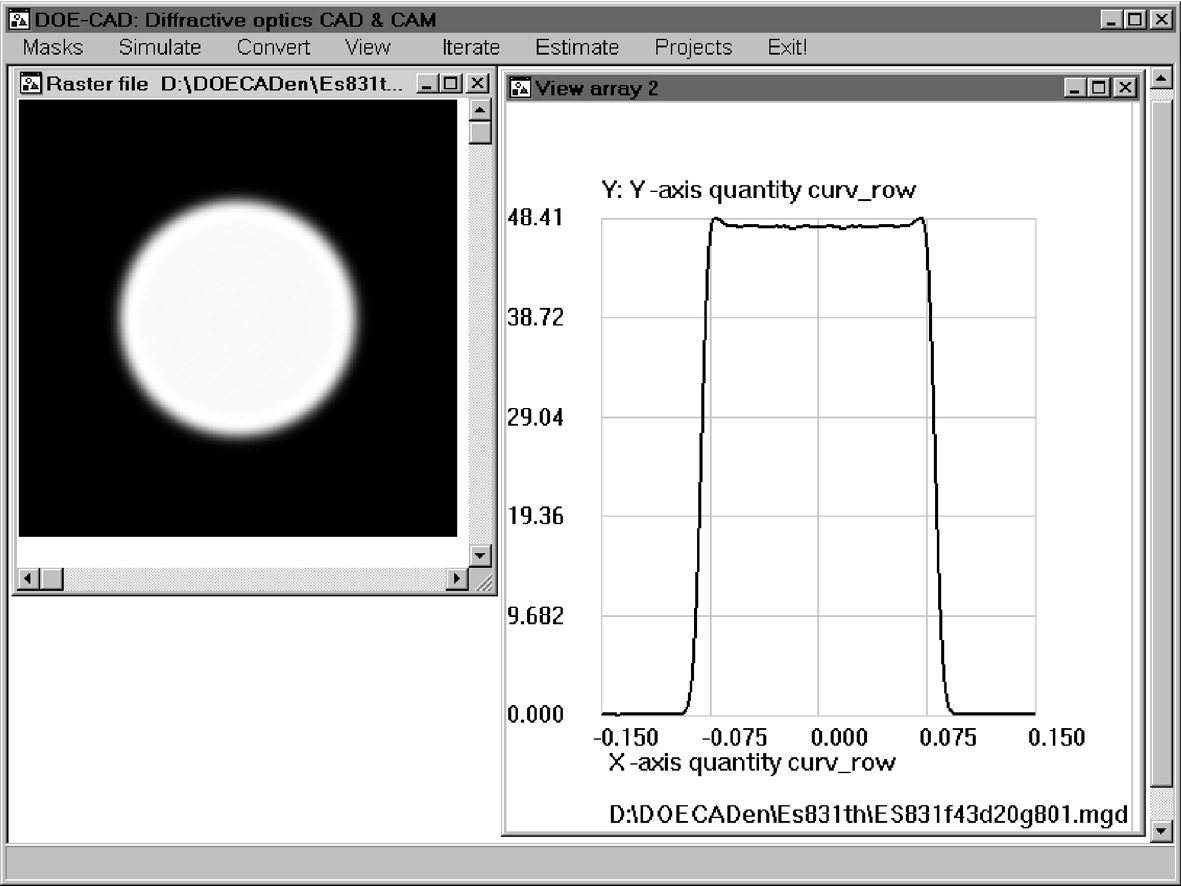Select the Convert menu
Screen dimensions: 1181x886
point(273,47)
